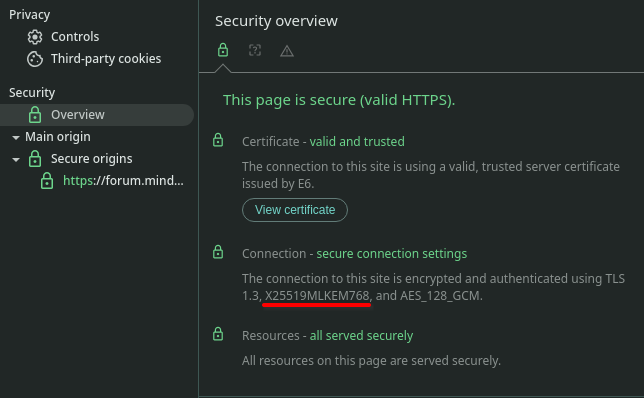Click the lock icon next to Connection
644x398 pixels.
(218, 252)
